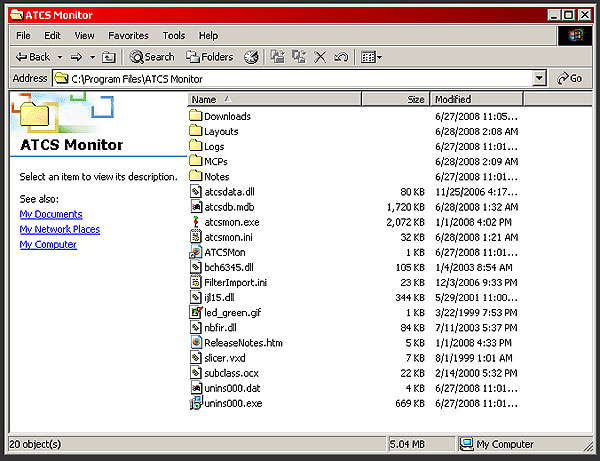600x461 pixels.
Task: Expand the Address bar dropdown arrow
Action: (539, 78)
